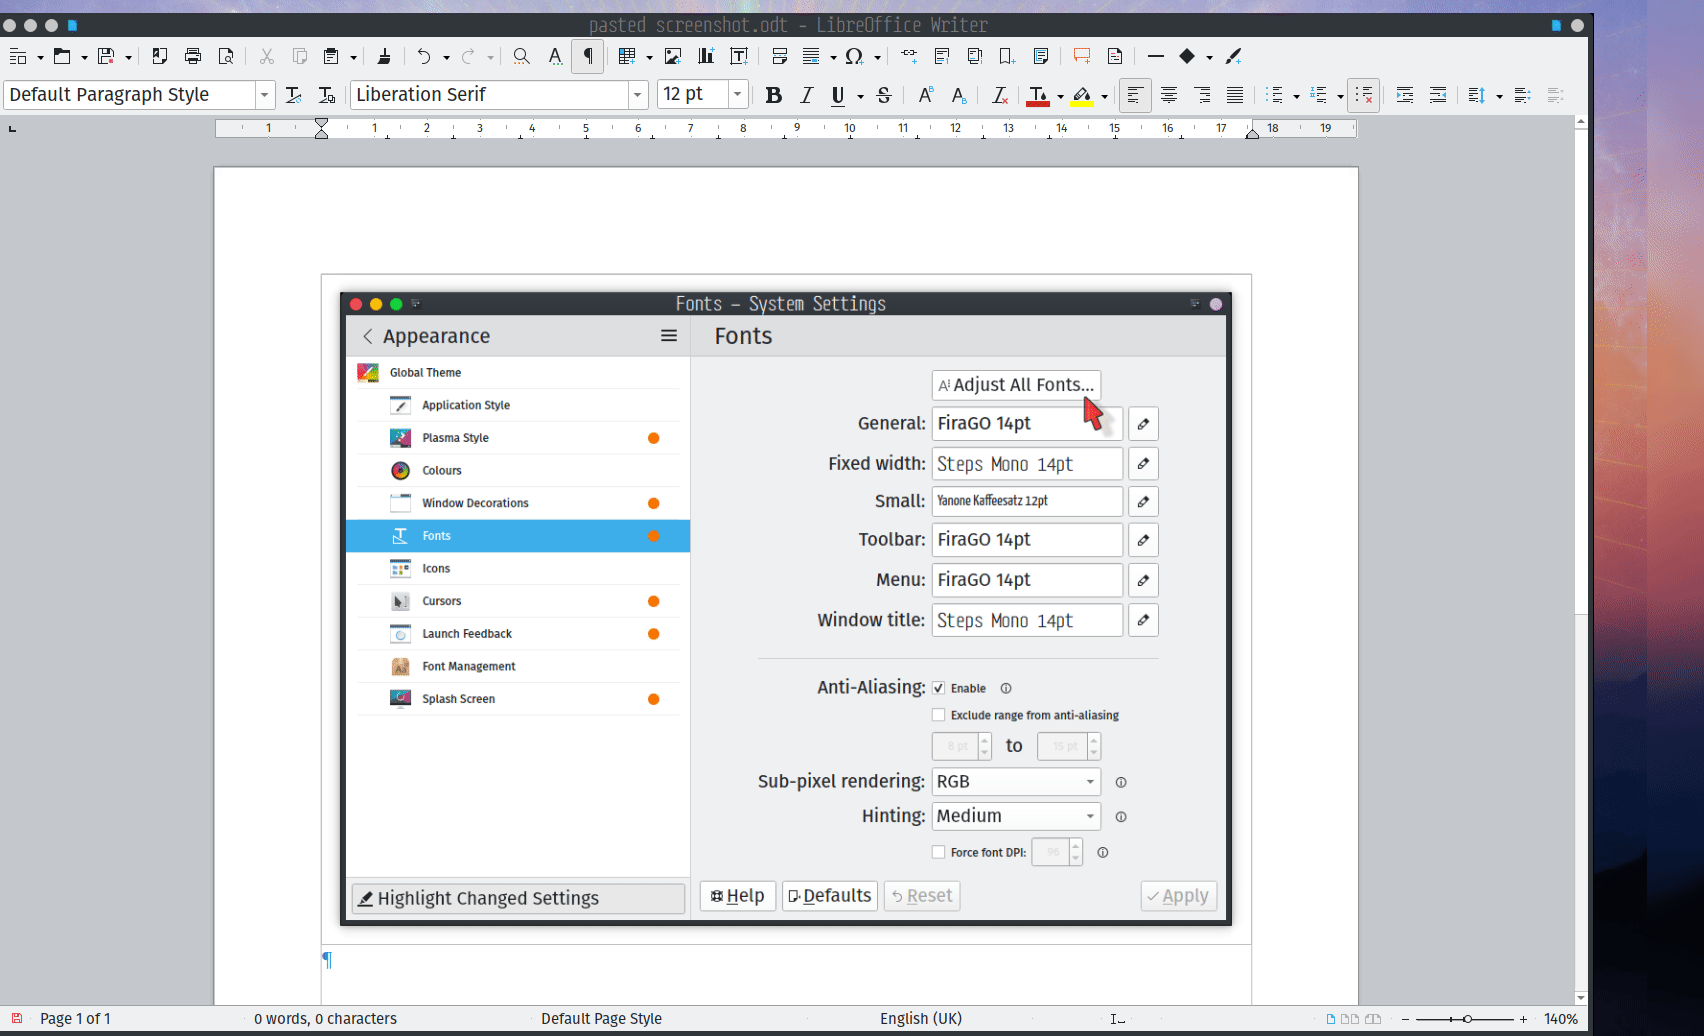
Task: Click the Undo arrow icon
Action: [x=424, y=56]
